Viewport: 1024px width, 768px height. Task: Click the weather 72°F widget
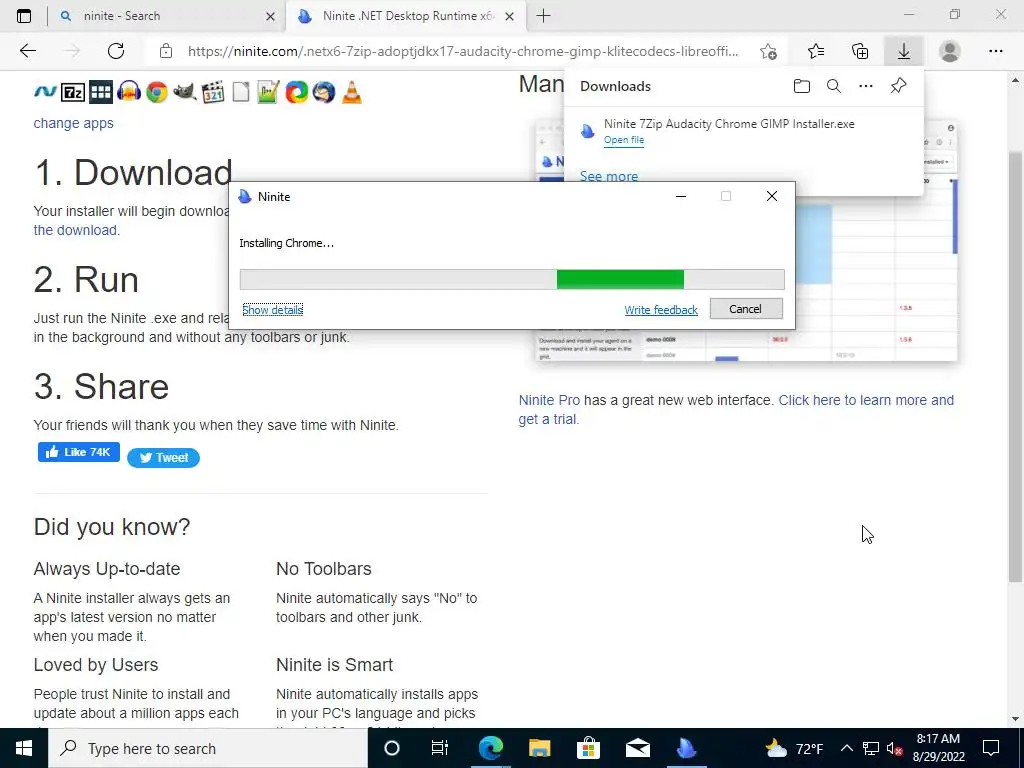click(x=794, y=748)
